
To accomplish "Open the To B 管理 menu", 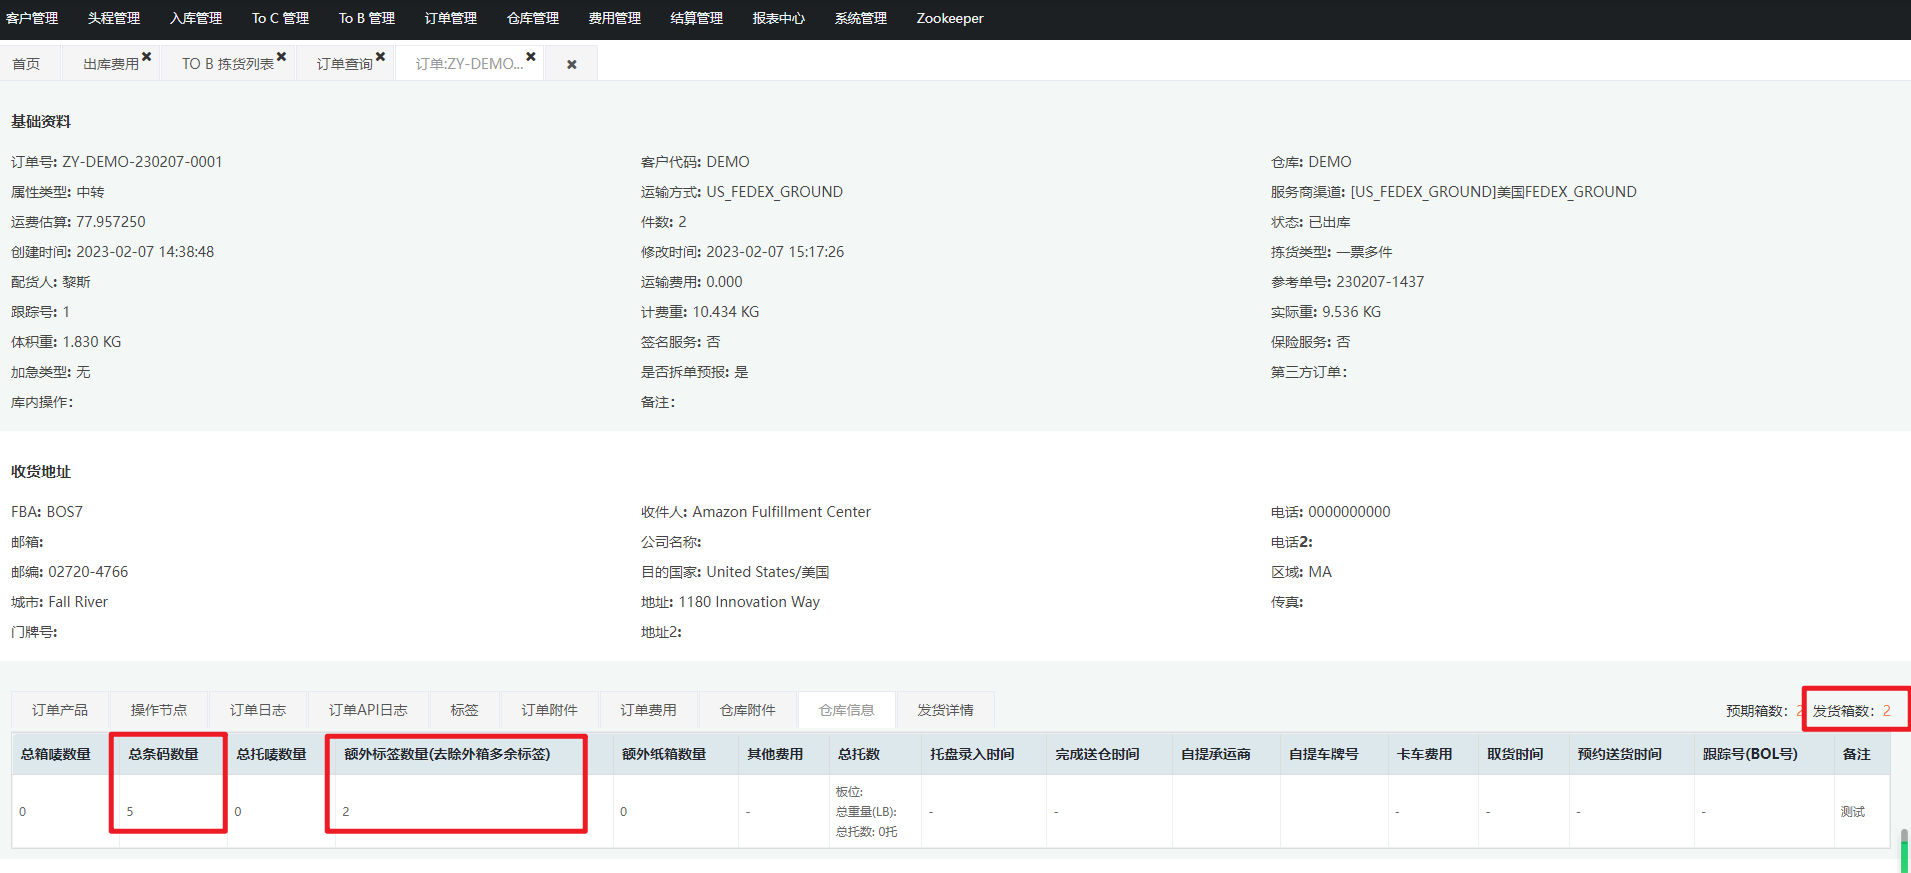I will click(367, 18).
